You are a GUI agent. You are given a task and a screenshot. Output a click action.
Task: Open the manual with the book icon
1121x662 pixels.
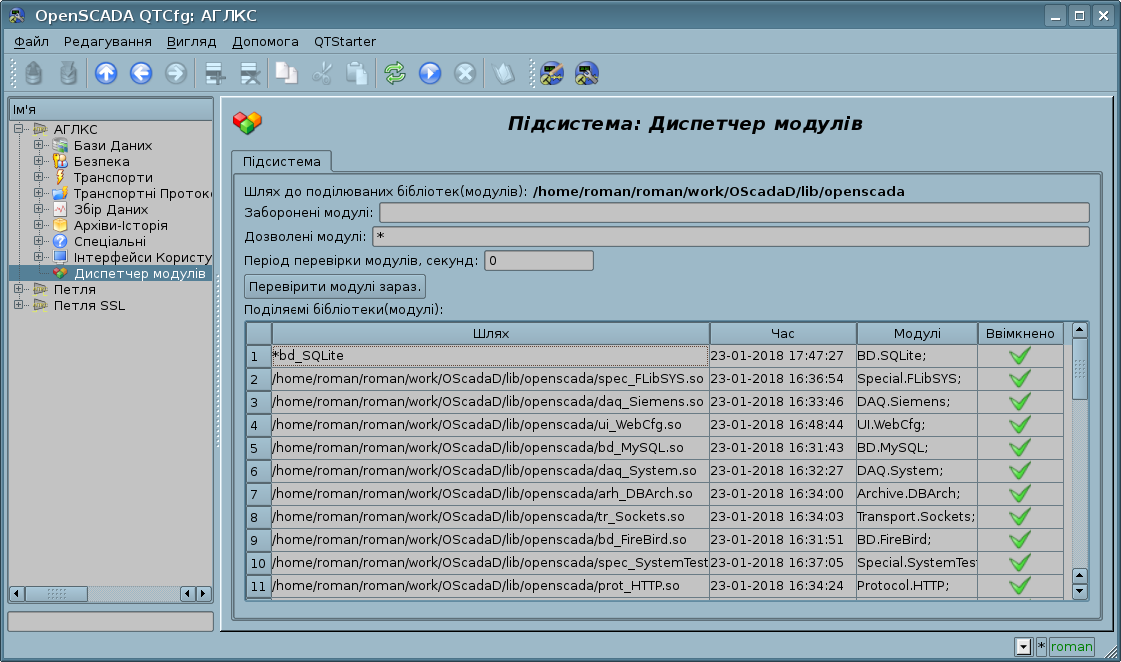503,73
